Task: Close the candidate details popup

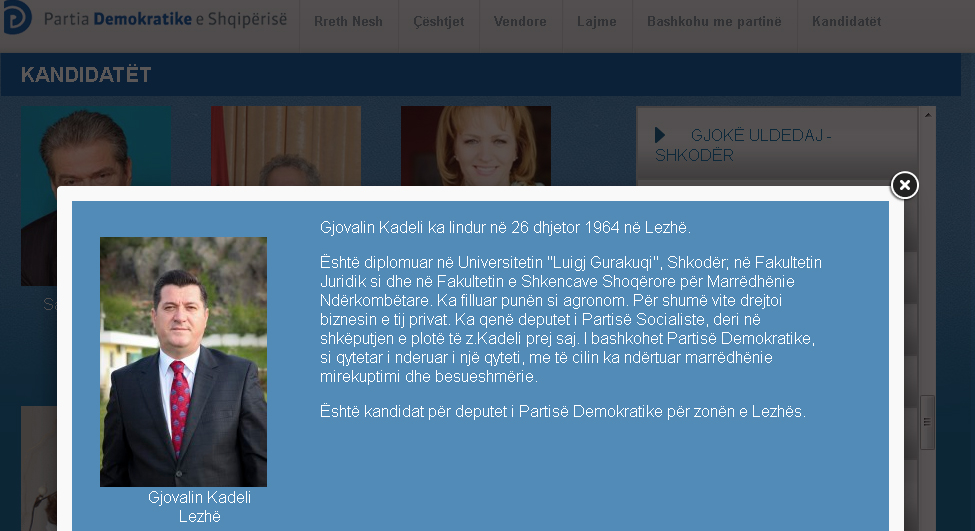Action: 904,185
